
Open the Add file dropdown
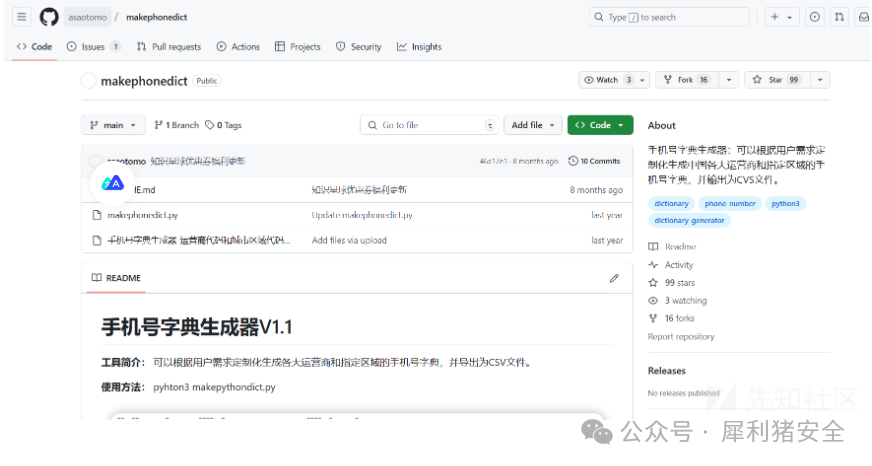pyautogui.click(x=533, y=125)
